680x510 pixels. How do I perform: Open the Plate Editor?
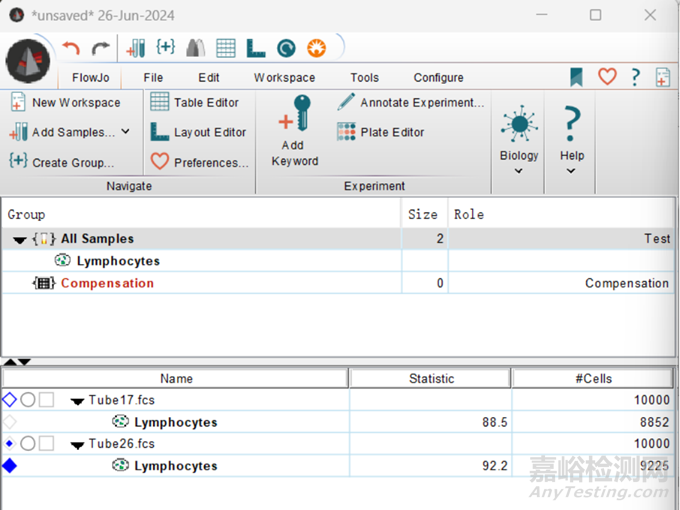click(x=381, y=132)
